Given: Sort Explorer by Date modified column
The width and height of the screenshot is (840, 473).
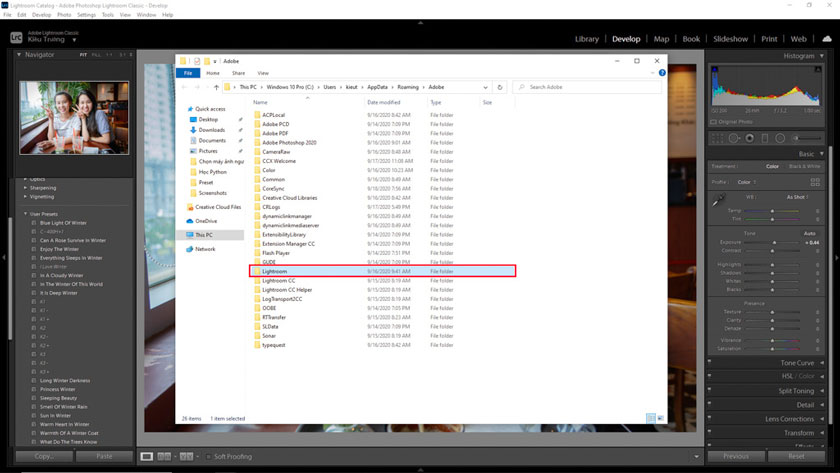Looking at the screenshot, I should pos(384,102).
